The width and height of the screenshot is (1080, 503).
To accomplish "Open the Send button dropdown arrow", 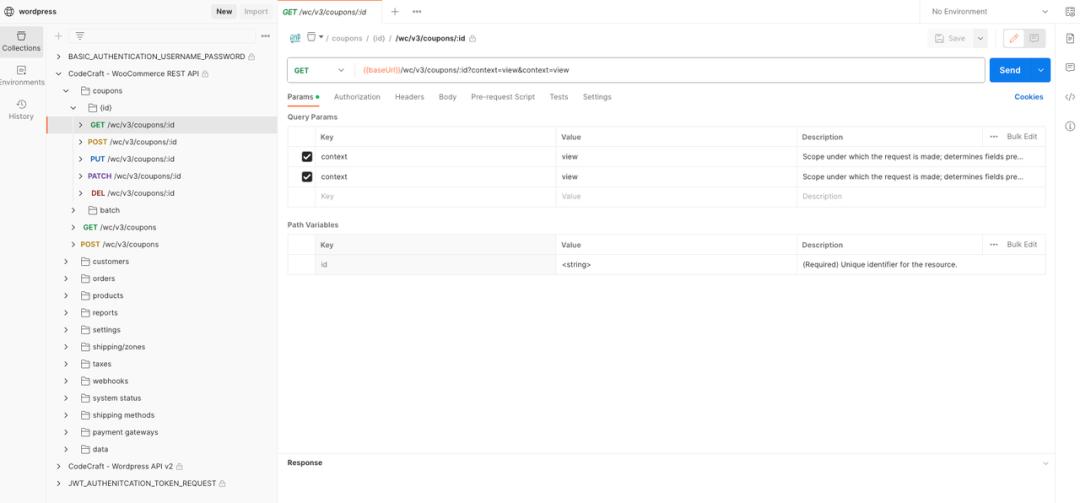I will 1041,70.
